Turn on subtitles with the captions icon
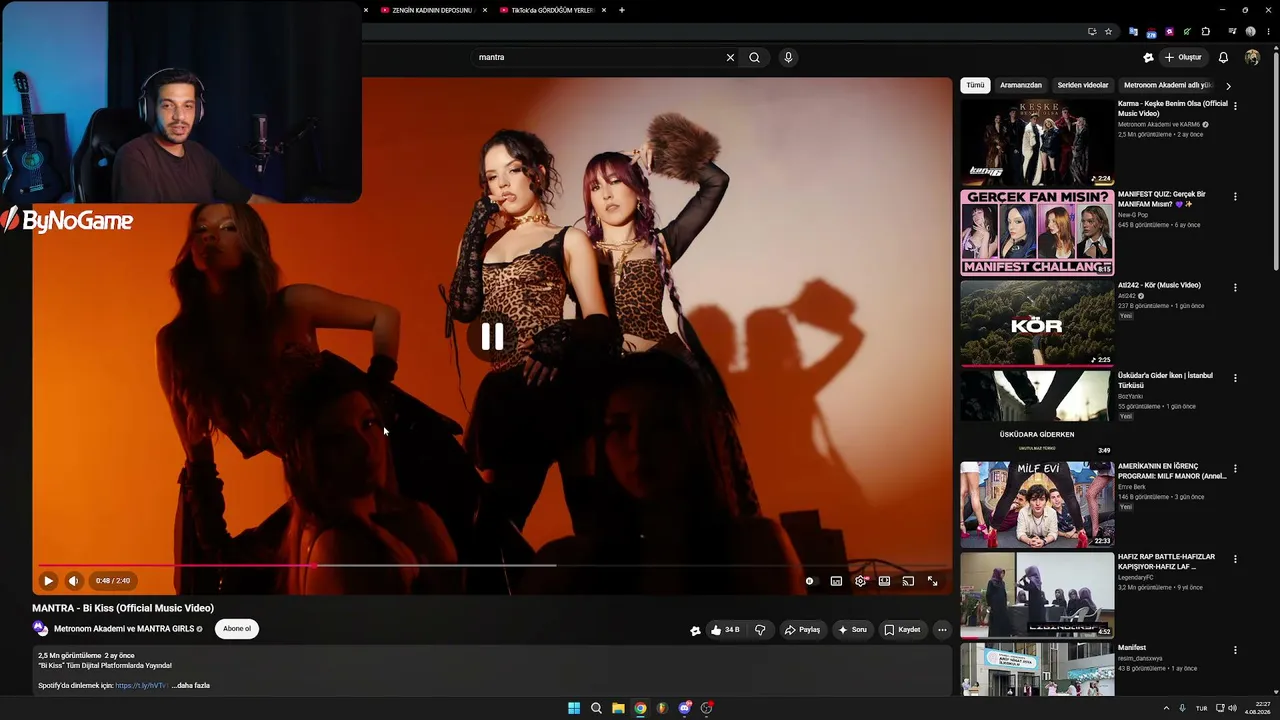The height and width of the screenshot is (720, 1280). click(836, 581)
